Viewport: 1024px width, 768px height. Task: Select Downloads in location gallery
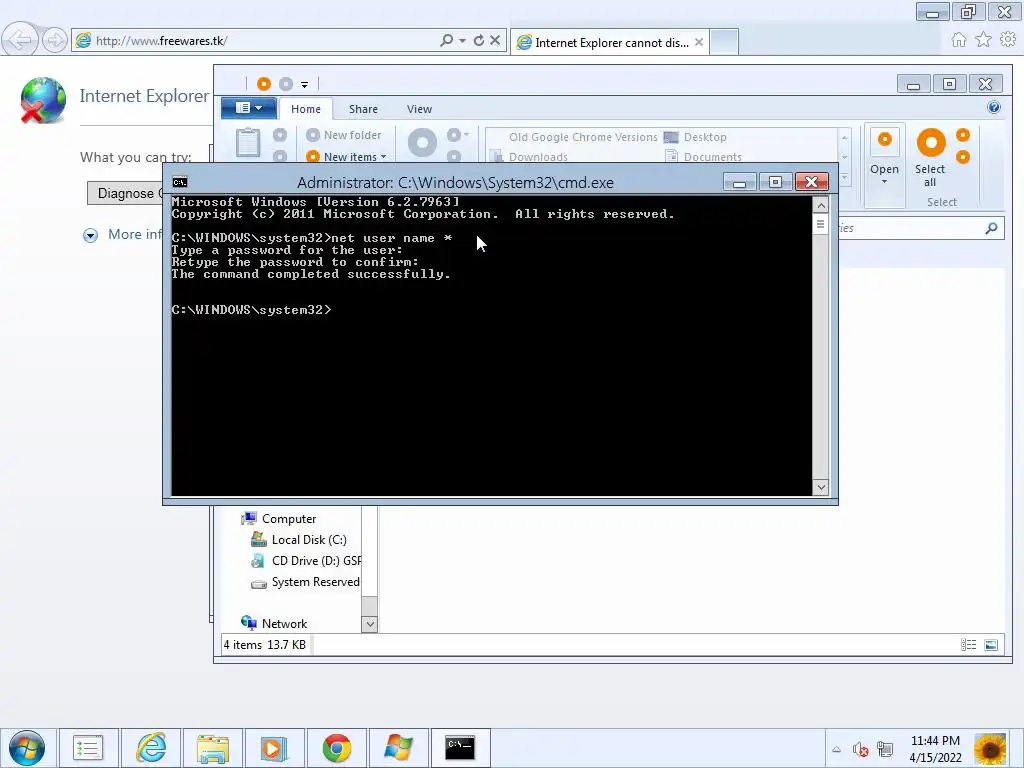pyautogui.click(x=530, y=157)
